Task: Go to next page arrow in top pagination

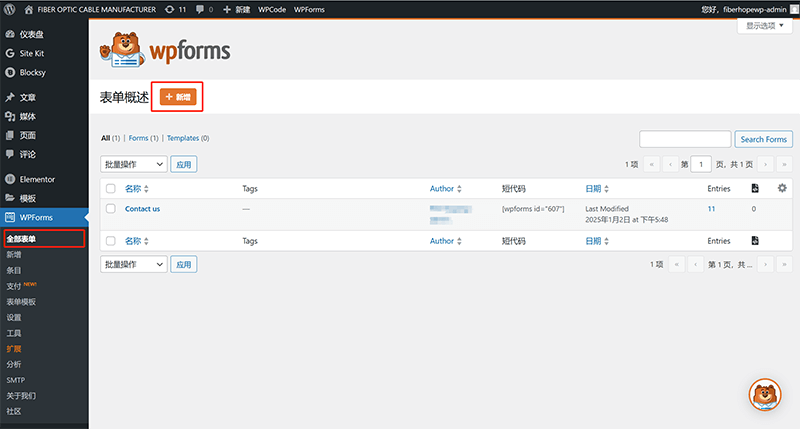Action: click(765, 164)
